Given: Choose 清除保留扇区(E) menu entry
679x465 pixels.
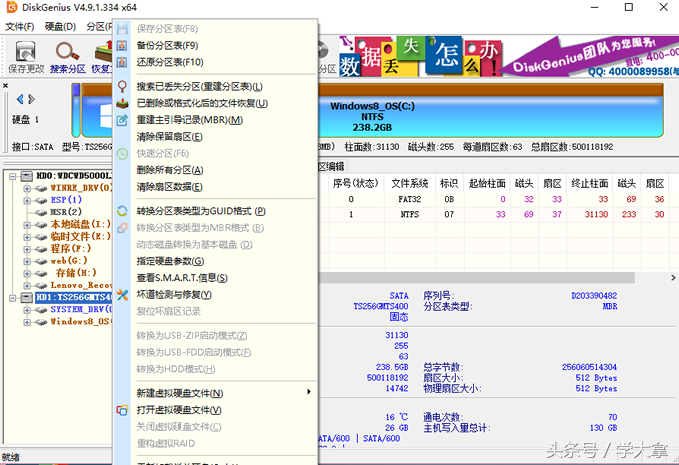Looking at the screenshot, I should click(216, 137).
